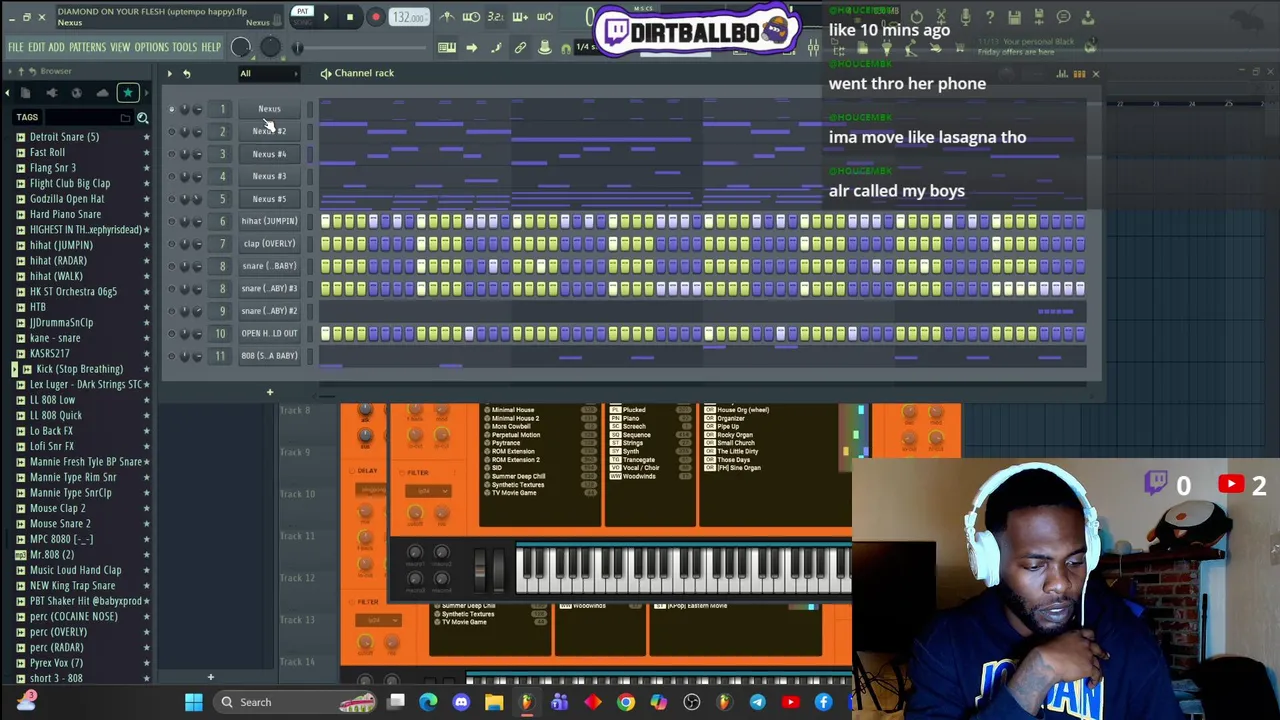Click the volume knob of Nexus #5 channel
The image size is (1280, 720).
[x=197, y=199]
